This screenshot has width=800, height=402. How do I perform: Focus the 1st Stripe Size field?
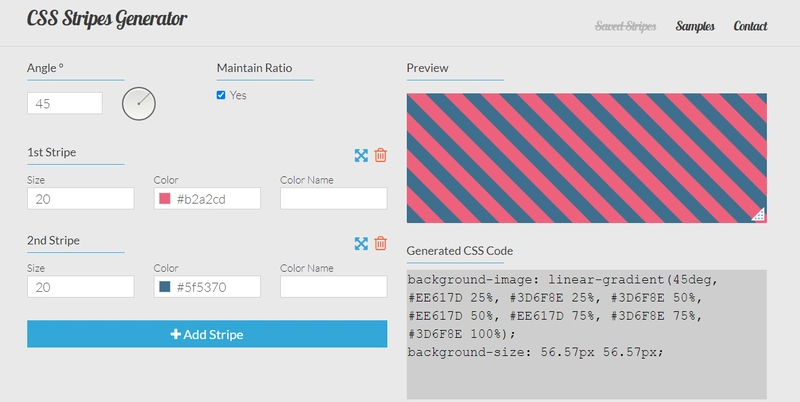pyautogui.click(x=81, y=198)
